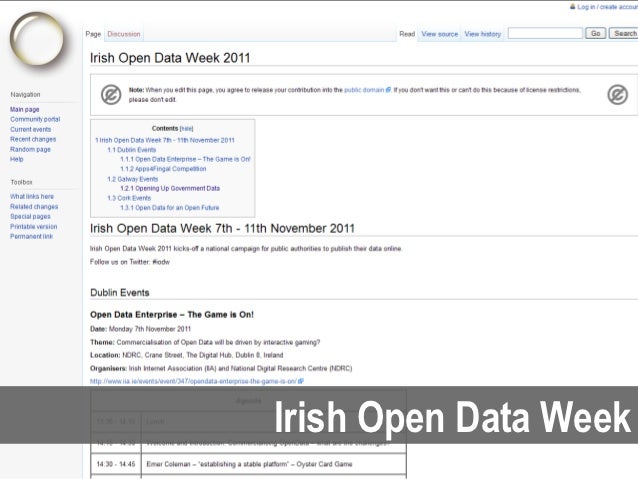
Task: Click the Dublin Events section heading
Action: point(120,293)
